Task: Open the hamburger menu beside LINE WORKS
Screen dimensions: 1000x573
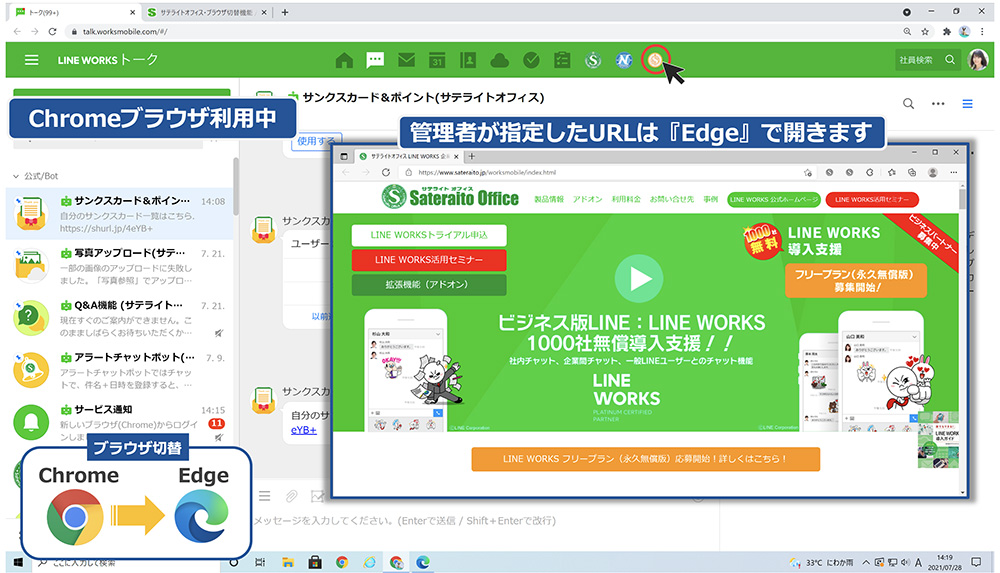Action: 32,60
